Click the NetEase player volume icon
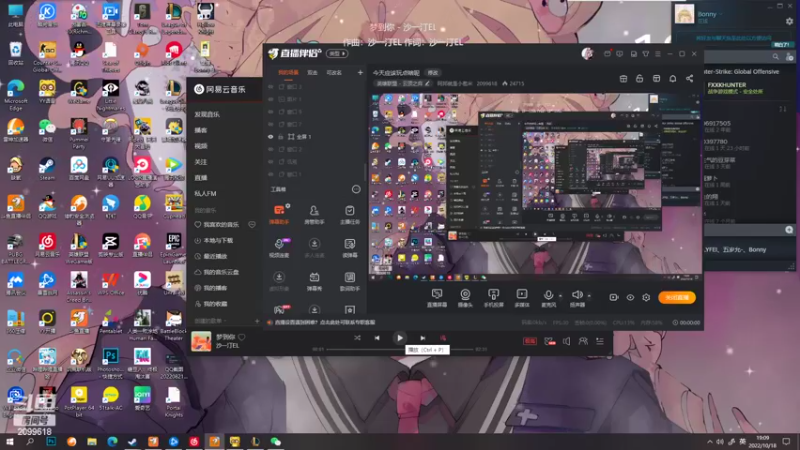 (x=566, y=341)
